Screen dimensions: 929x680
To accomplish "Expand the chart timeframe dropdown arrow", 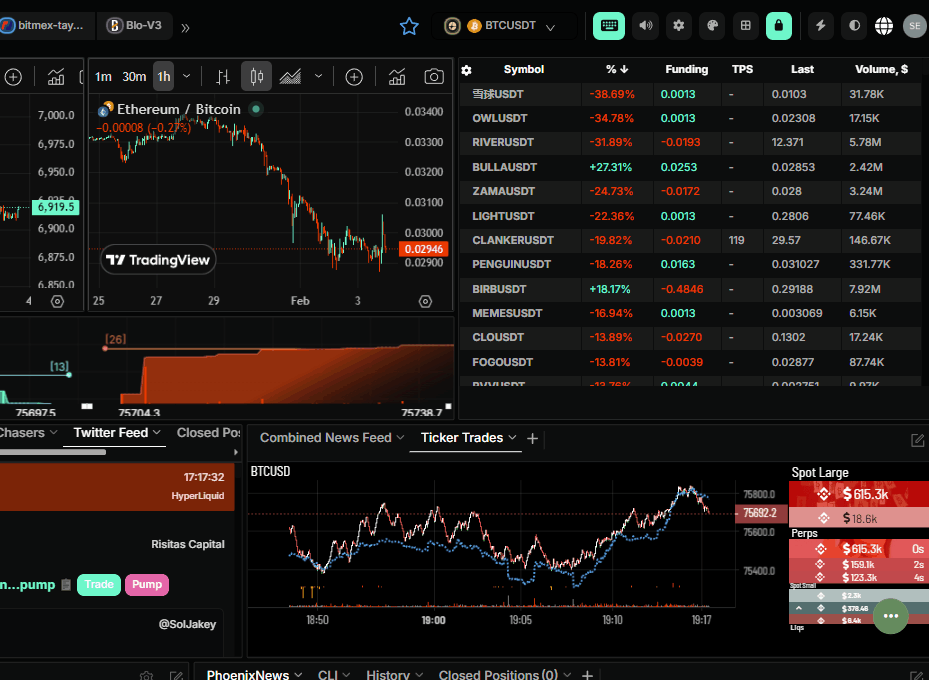I will 186,77.
